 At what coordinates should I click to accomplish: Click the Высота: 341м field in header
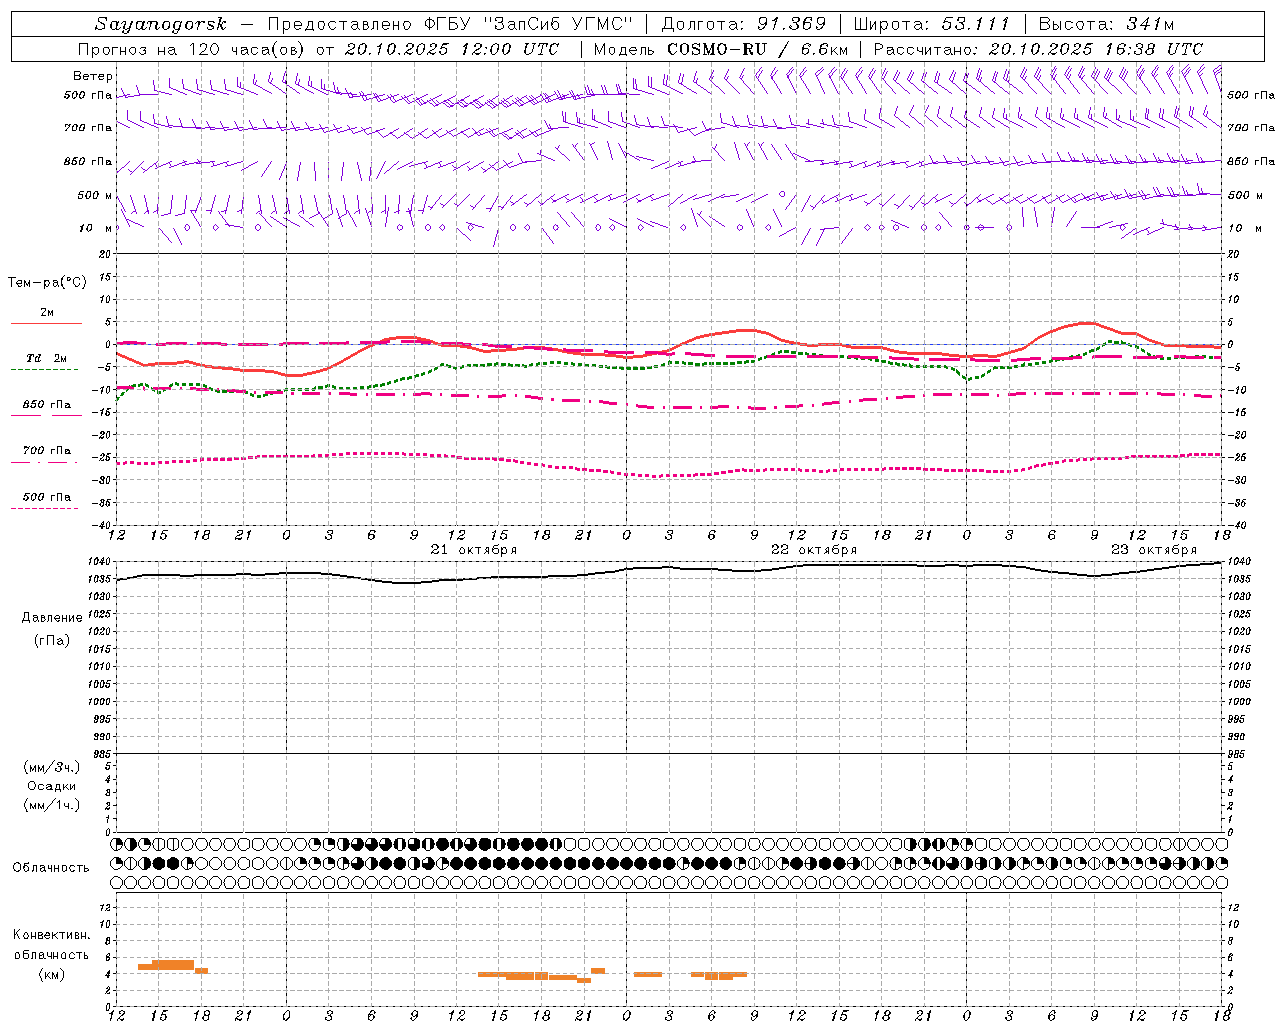tap(1106, 24)
